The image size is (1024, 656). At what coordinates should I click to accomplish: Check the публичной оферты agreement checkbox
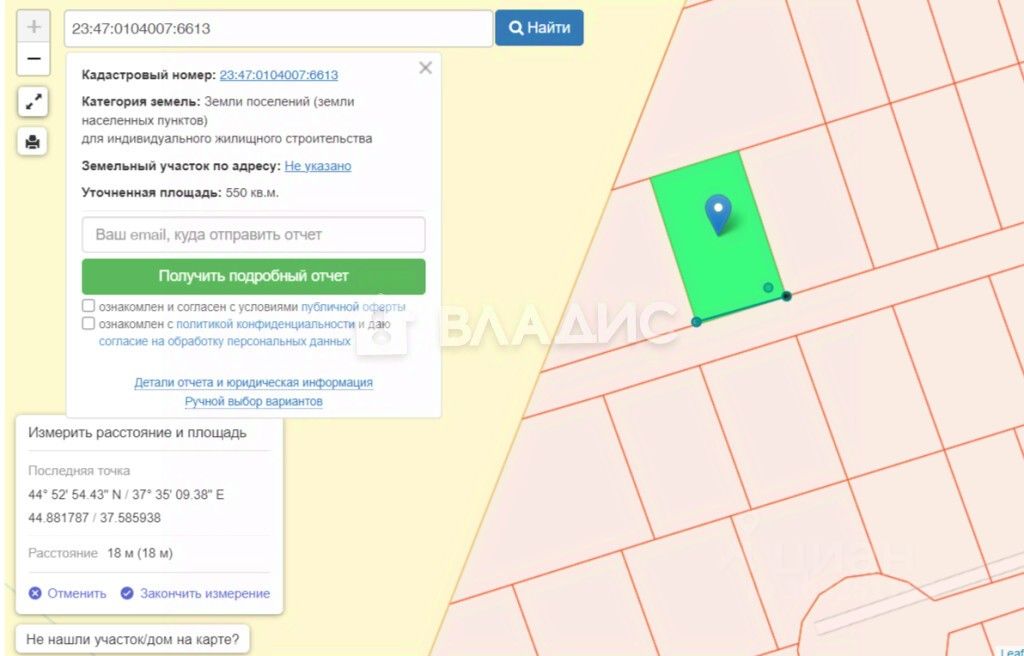[88, 306]
